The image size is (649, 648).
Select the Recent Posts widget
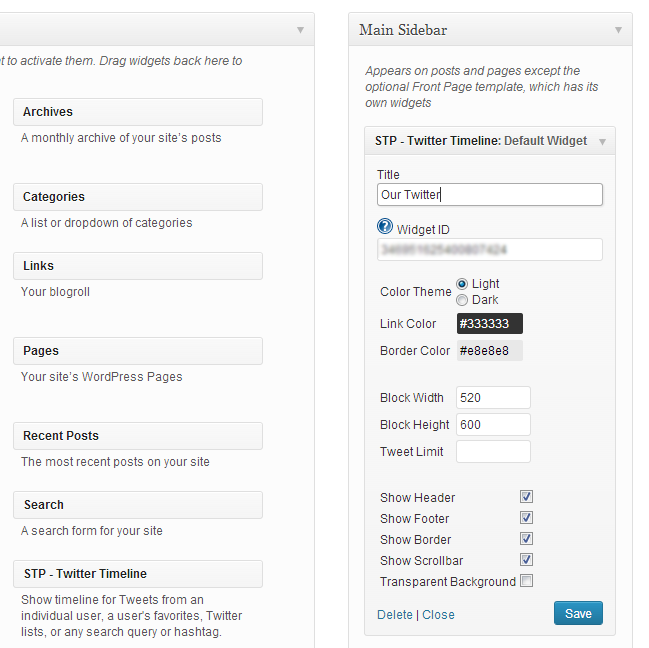click(138, 436)
